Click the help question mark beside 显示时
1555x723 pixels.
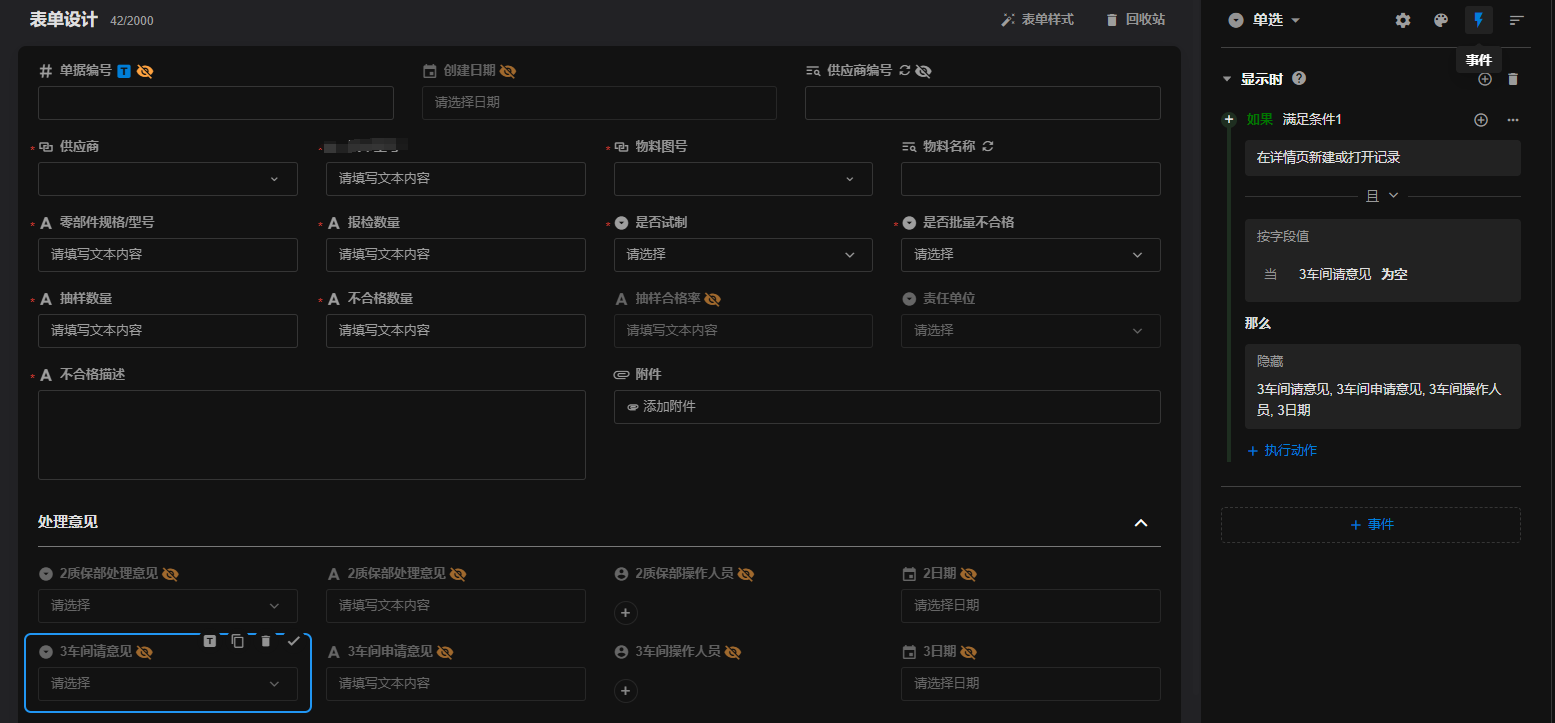click(x=1299, y=79)
